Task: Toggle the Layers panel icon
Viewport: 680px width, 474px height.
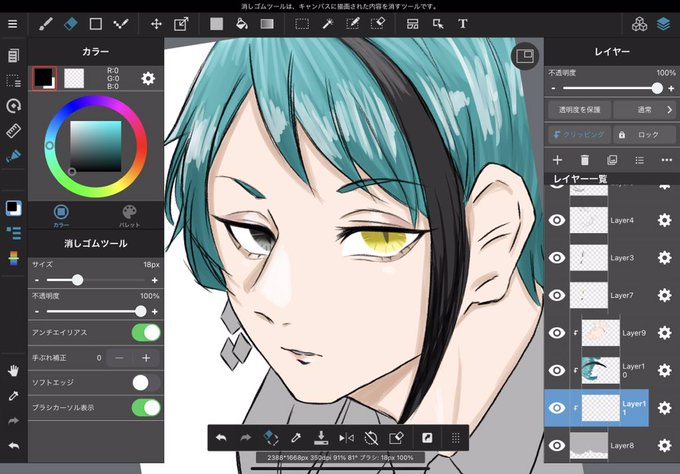Action: (664, 24)
